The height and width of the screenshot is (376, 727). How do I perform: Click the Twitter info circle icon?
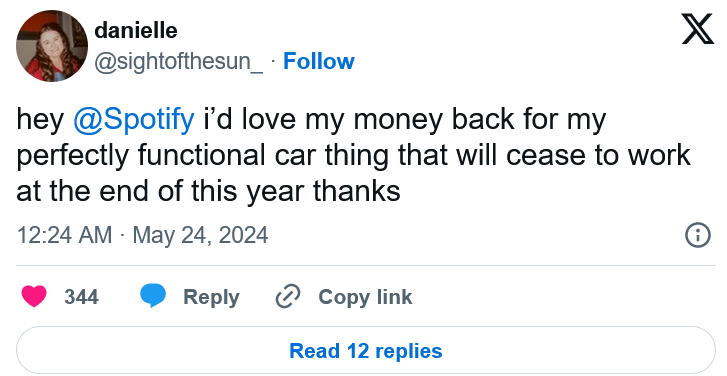[x=698, y=235]
